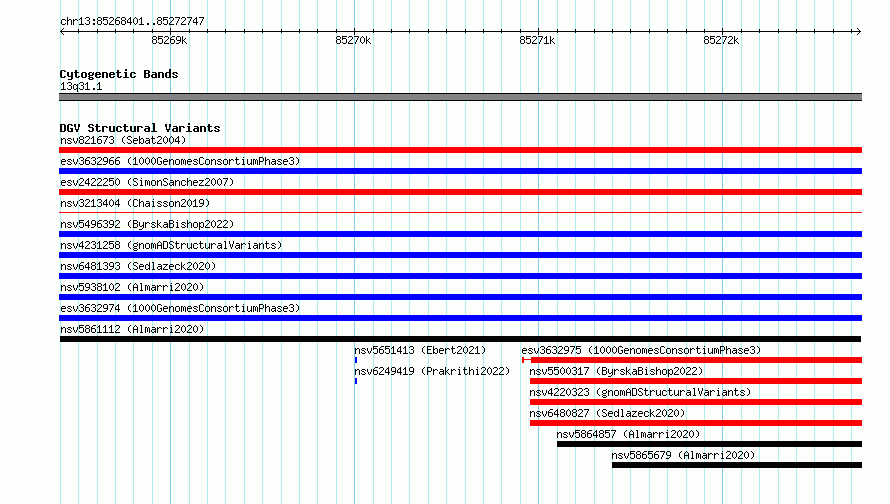890x504 pixels.
Task: Open nsv5861112 (Almarri2020) label
Action: [132, 329]
